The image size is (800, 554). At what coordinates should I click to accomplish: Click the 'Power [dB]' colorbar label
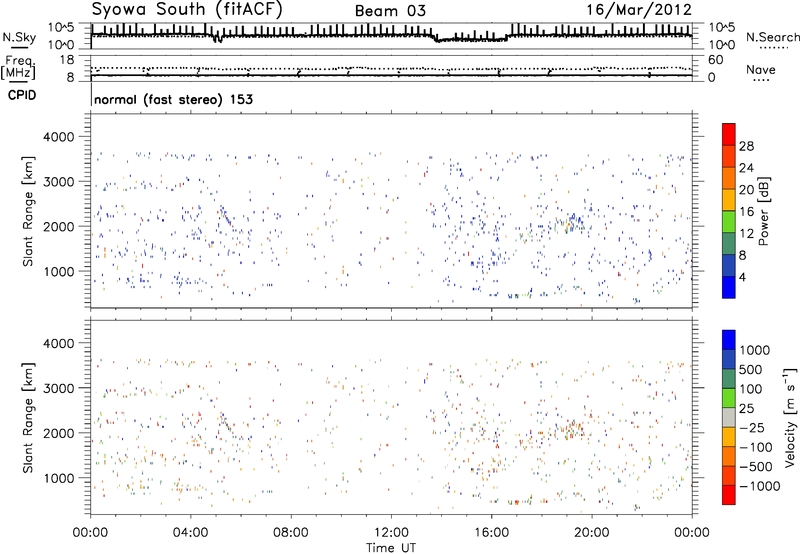pyautogui.click(x=764, y=211)
